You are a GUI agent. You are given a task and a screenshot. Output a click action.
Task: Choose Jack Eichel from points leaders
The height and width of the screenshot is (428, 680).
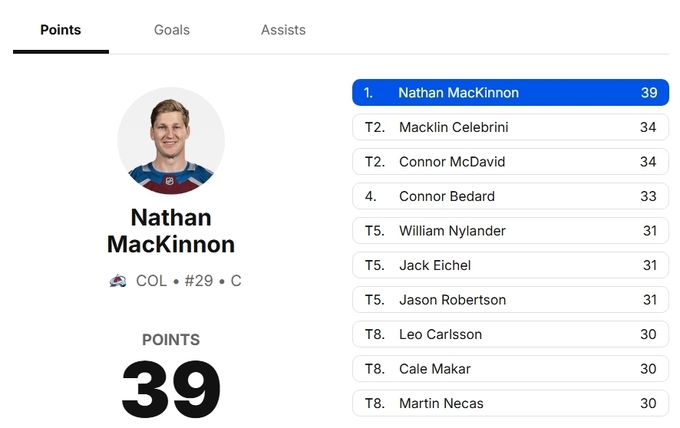510,265
